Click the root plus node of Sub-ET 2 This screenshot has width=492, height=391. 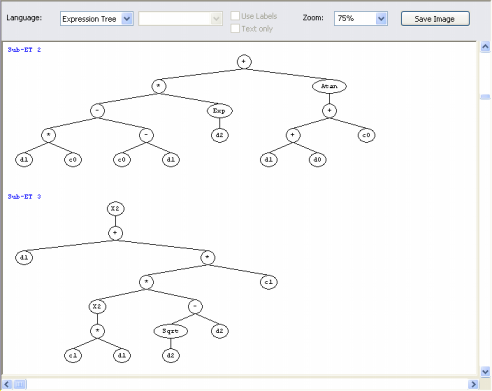[244, 62]
